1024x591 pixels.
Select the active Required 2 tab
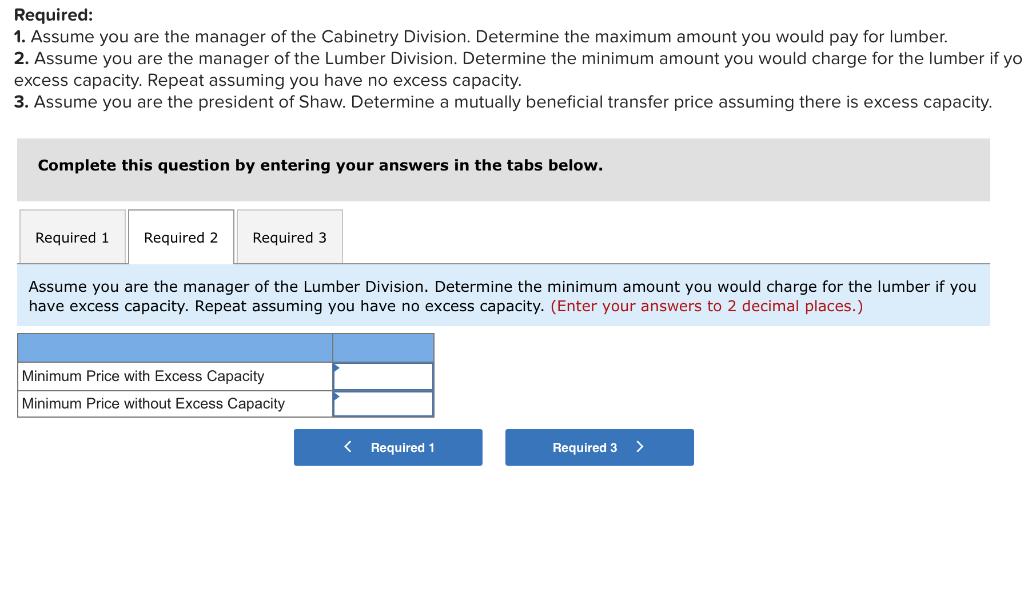pos(180,237)
